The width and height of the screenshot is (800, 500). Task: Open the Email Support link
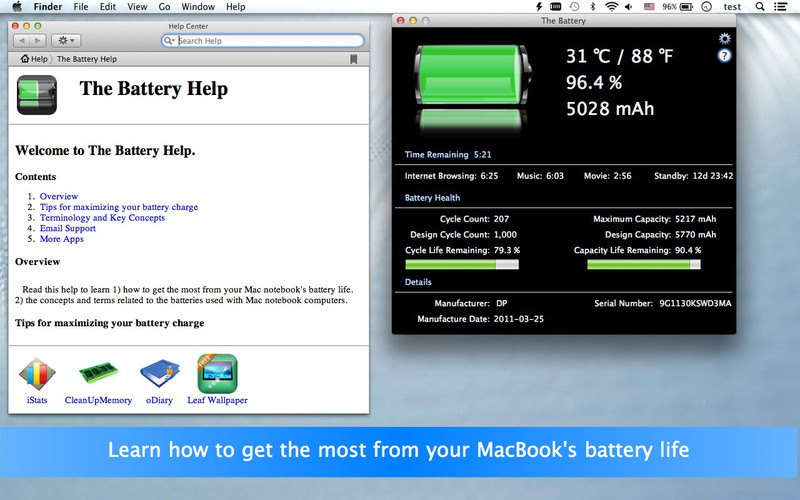68,229
